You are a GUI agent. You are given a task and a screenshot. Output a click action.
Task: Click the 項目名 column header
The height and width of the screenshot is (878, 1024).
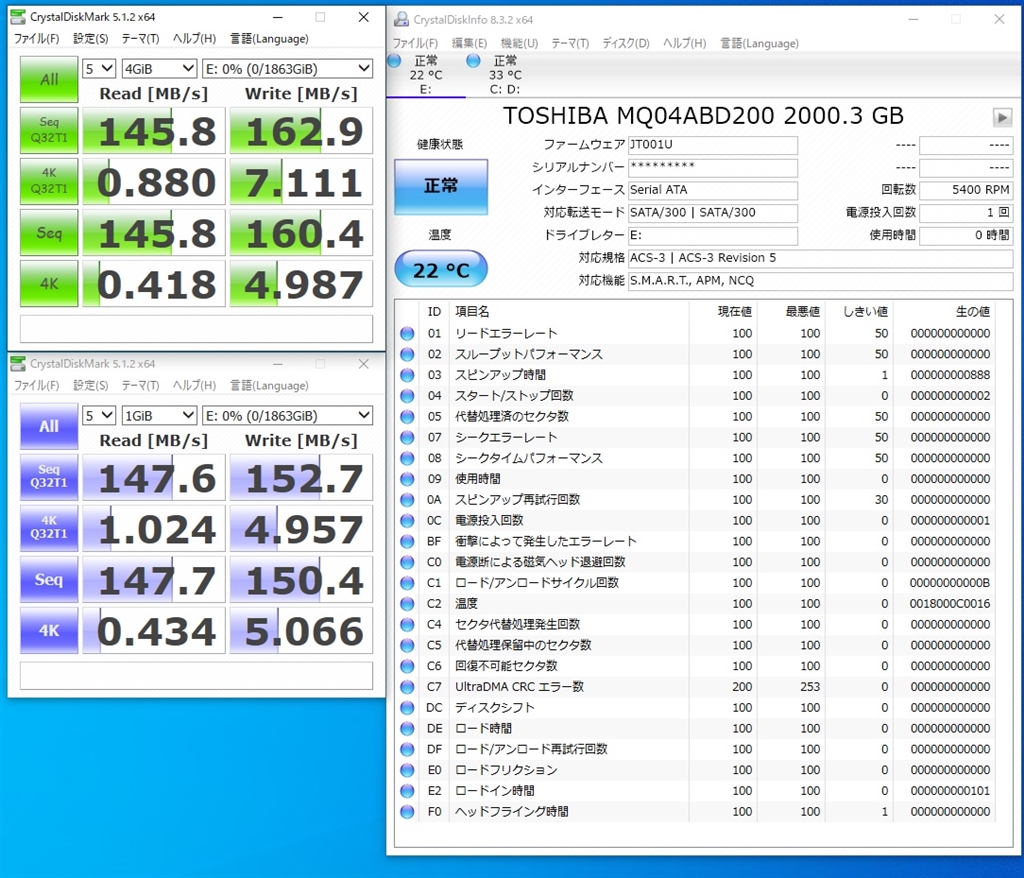(472, 312)
